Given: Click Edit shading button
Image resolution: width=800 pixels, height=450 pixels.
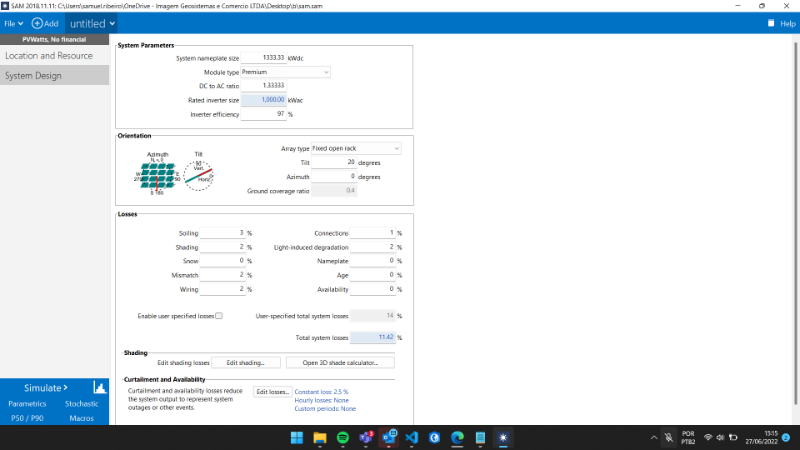Looking at the screenshot, I should (x=245, y=362).
